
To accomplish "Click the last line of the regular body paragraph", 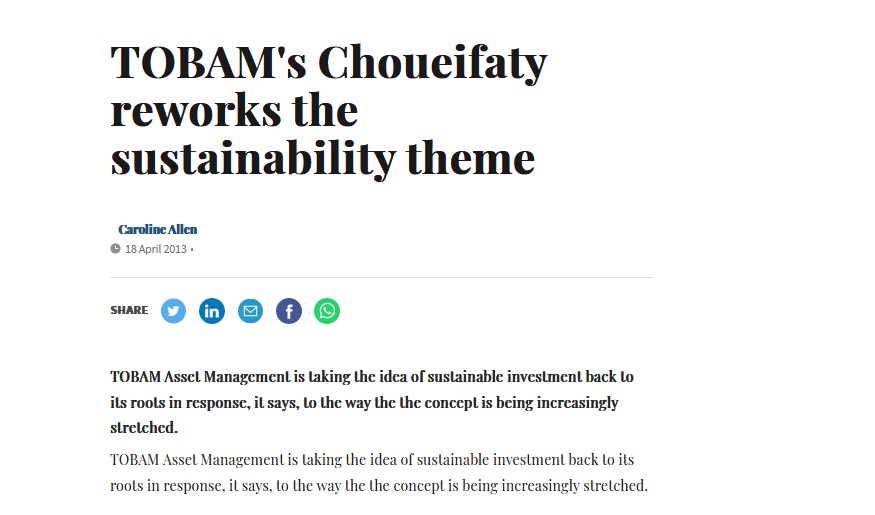I will [x=379, y=487].
